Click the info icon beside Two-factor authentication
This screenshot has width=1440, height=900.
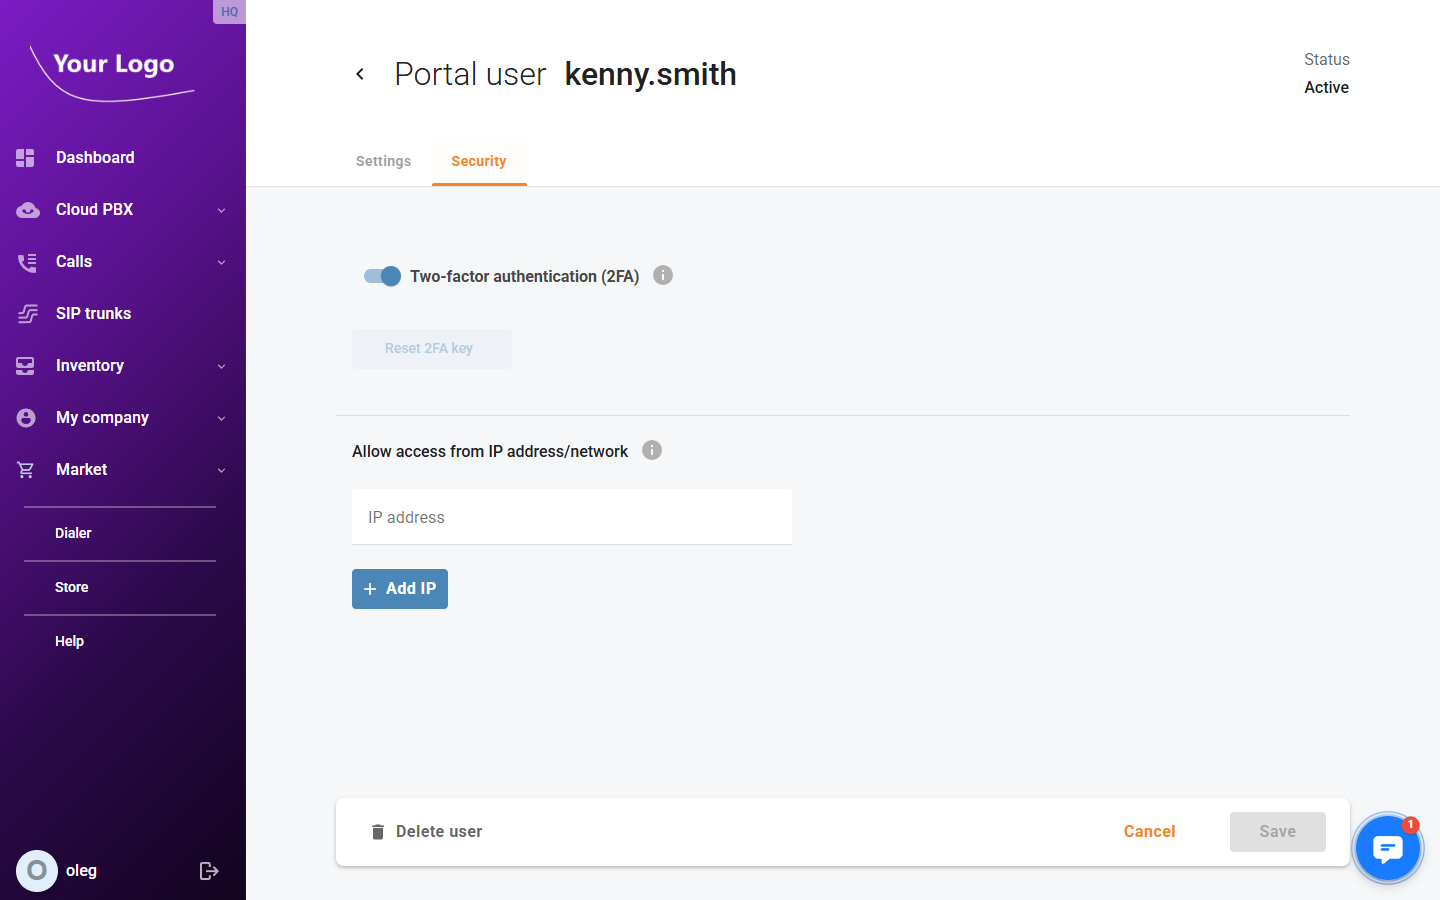pos(662,274)
